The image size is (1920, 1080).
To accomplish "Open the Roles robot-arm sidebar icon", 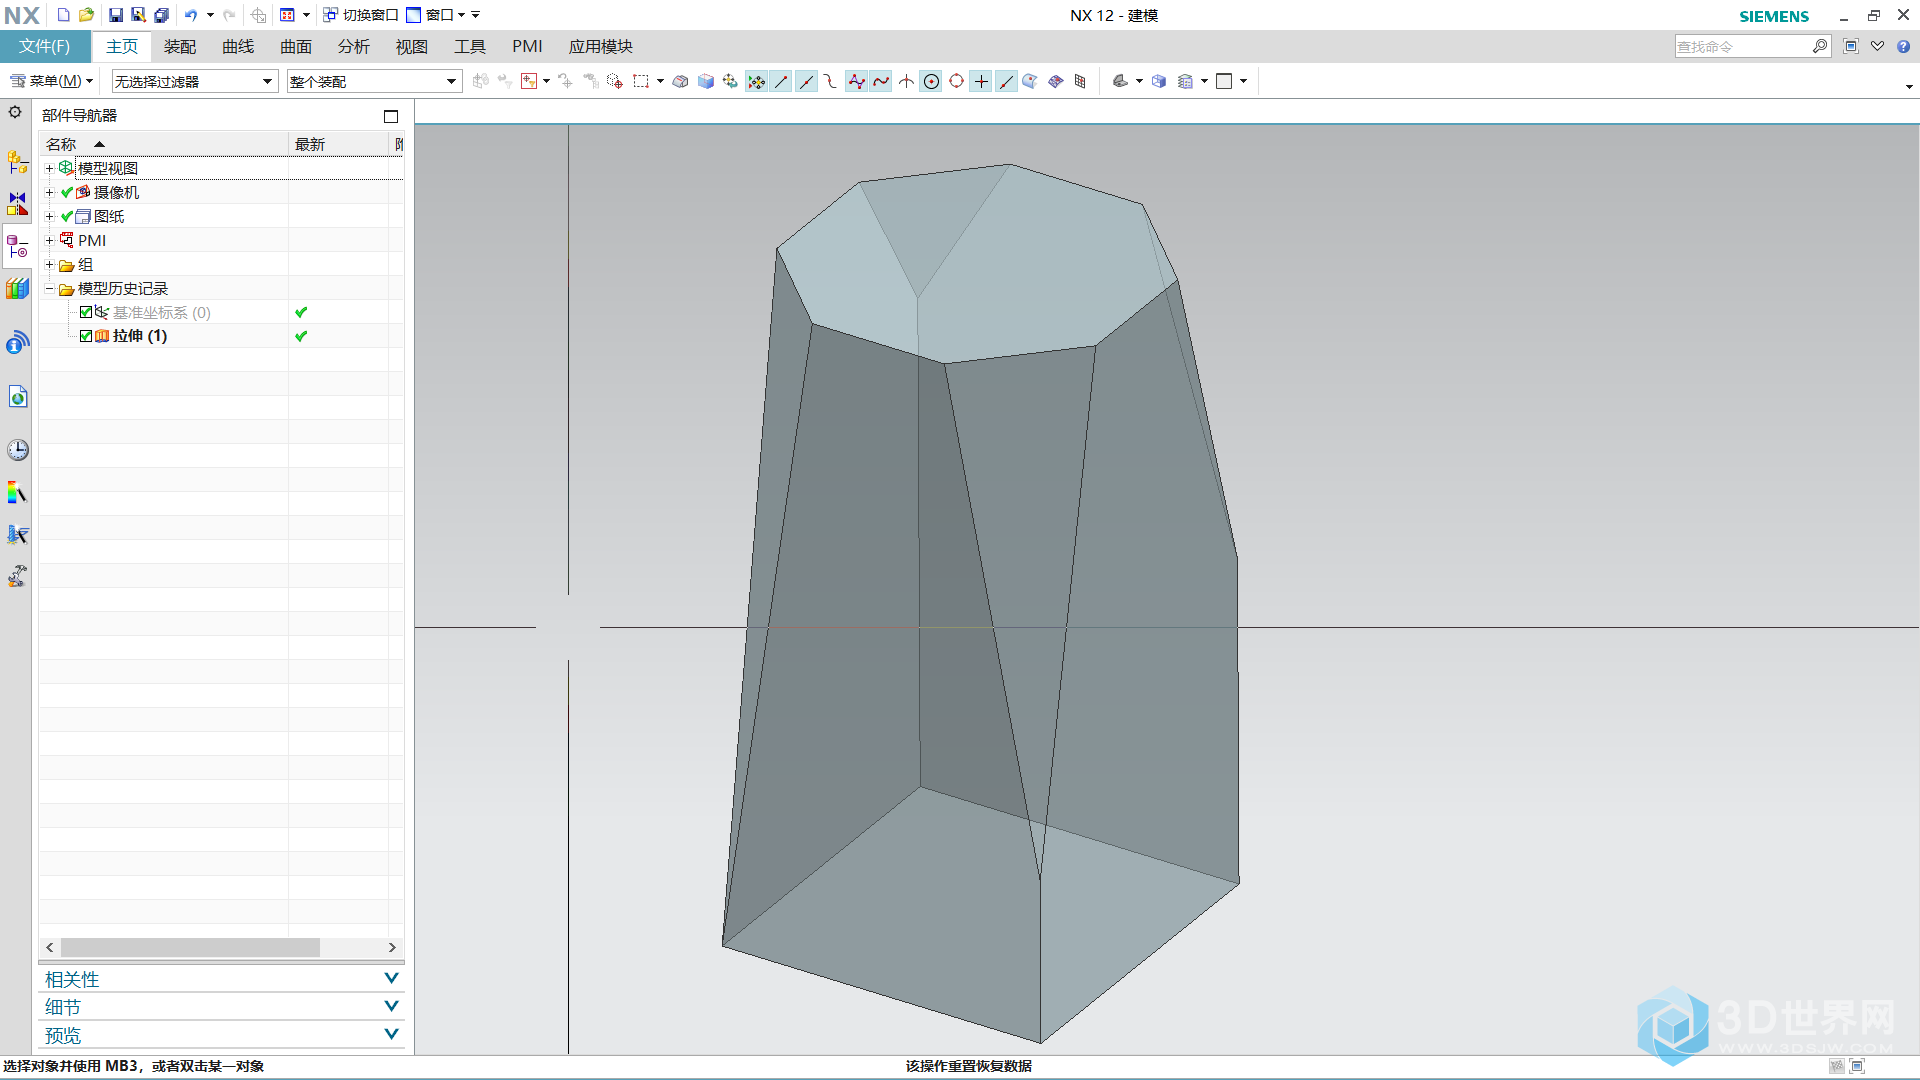I will (17, 576).
